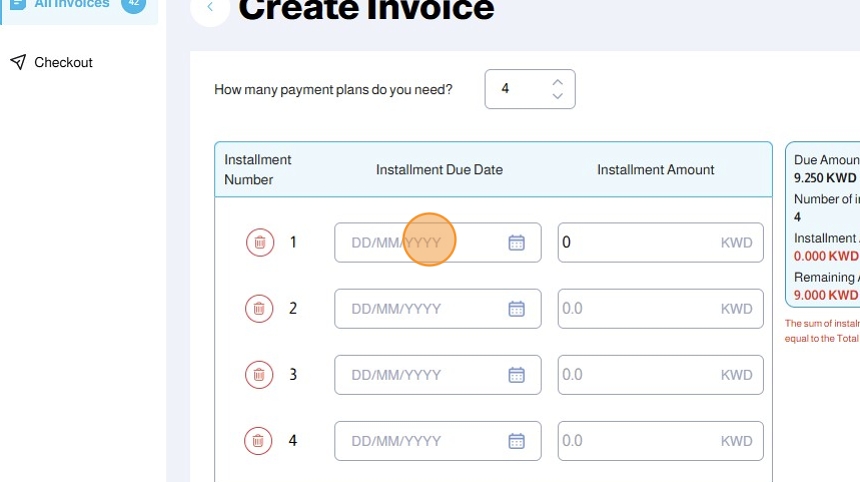Image resolution: width=860 pixels, height=482 pixels.
Task: Edit installment 1 amount field
Action: (638, 242)
